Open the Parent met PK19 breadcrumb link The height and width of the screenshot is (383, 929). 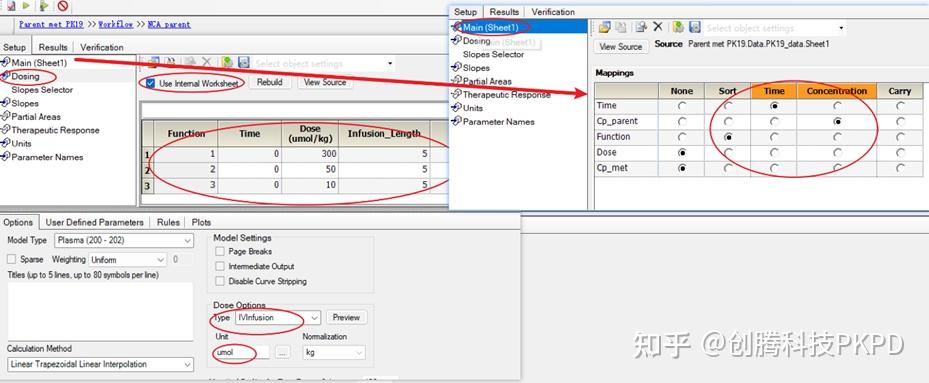(x=51, y=24)
